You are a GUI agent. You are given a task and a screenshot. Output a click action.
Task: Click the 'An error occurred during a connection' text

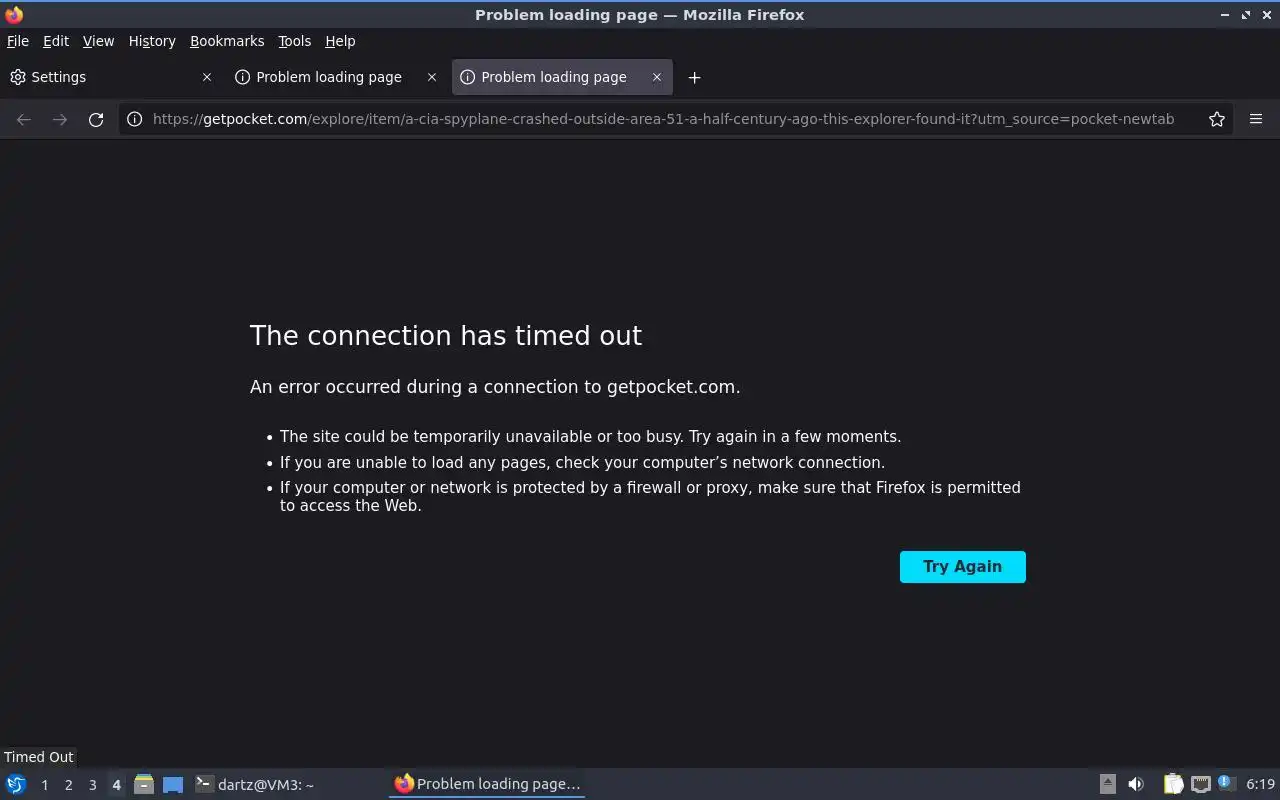click(495, 387)
